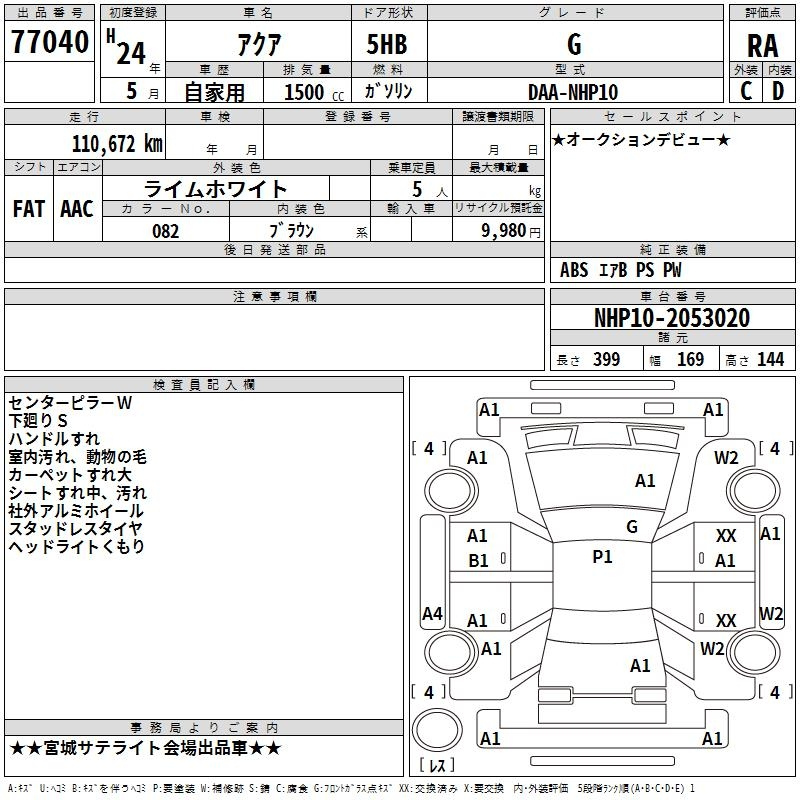The image size is (800, 800).
Task: Click the color number 082
Action: point(166,231)
